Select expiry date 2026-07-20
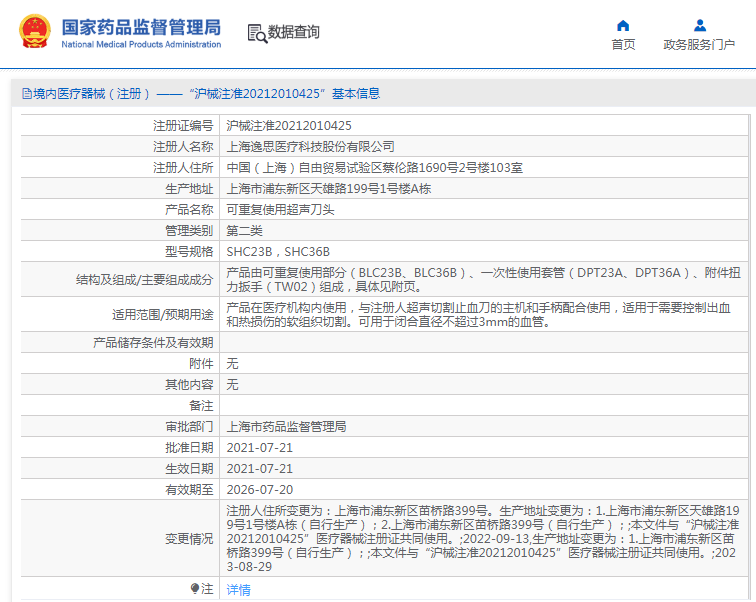The height and width of the screenshot is (602, 756). point(259,490)
